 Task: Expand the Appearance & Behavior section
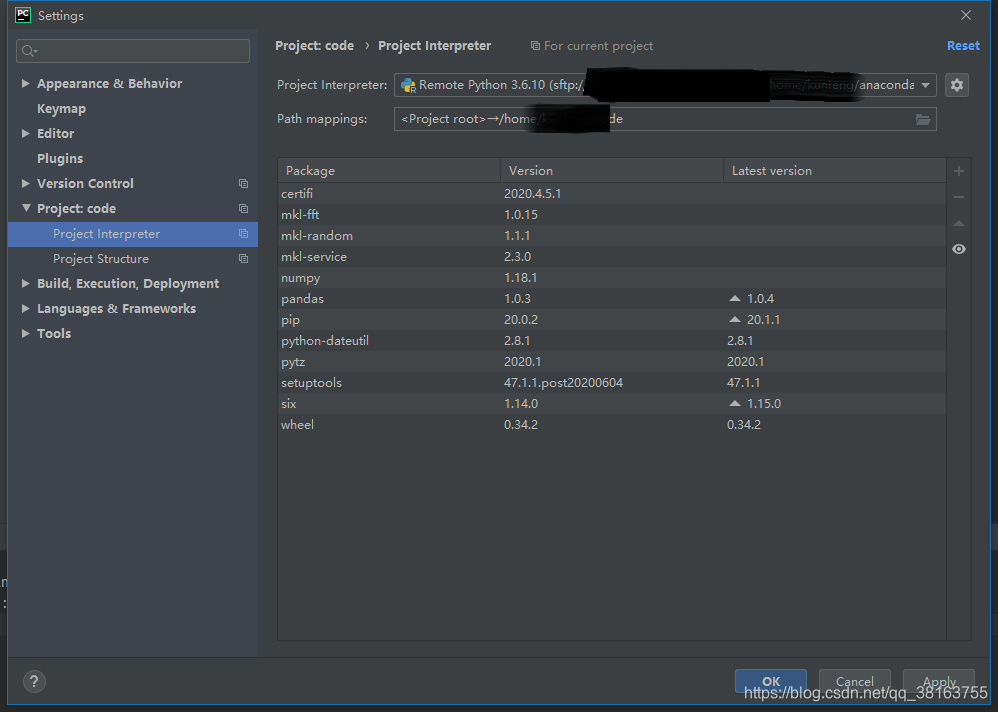25,83
